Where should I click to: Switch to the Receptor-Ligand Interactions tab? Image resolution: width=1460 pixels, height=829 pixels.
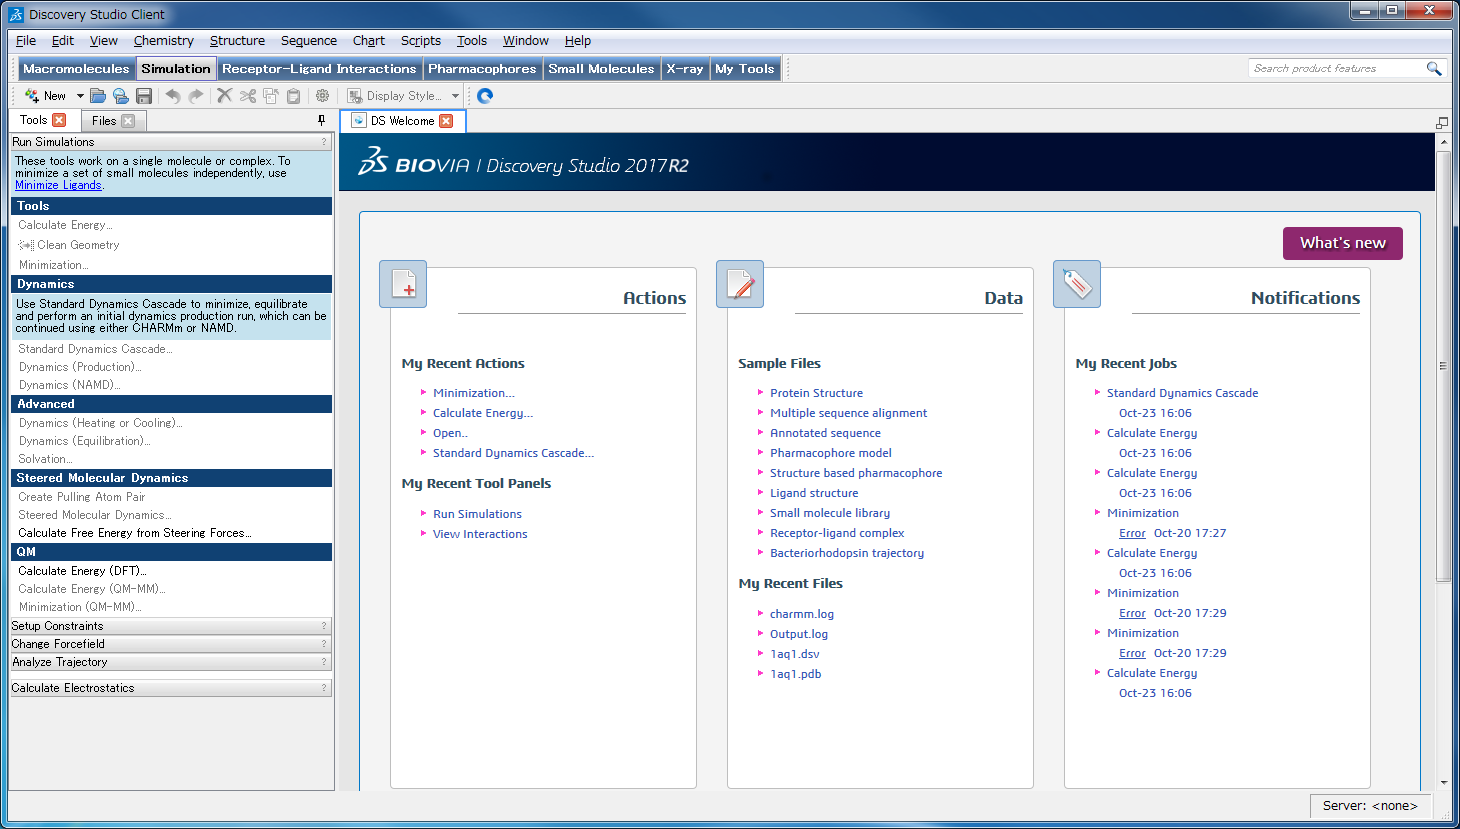318,68
